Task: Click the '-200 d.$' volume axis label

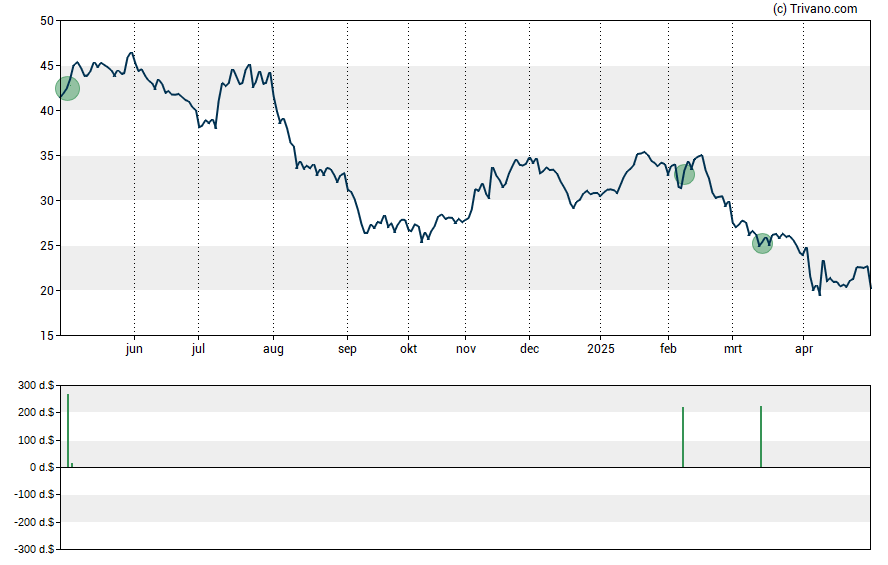Action: tap(35, 522)
